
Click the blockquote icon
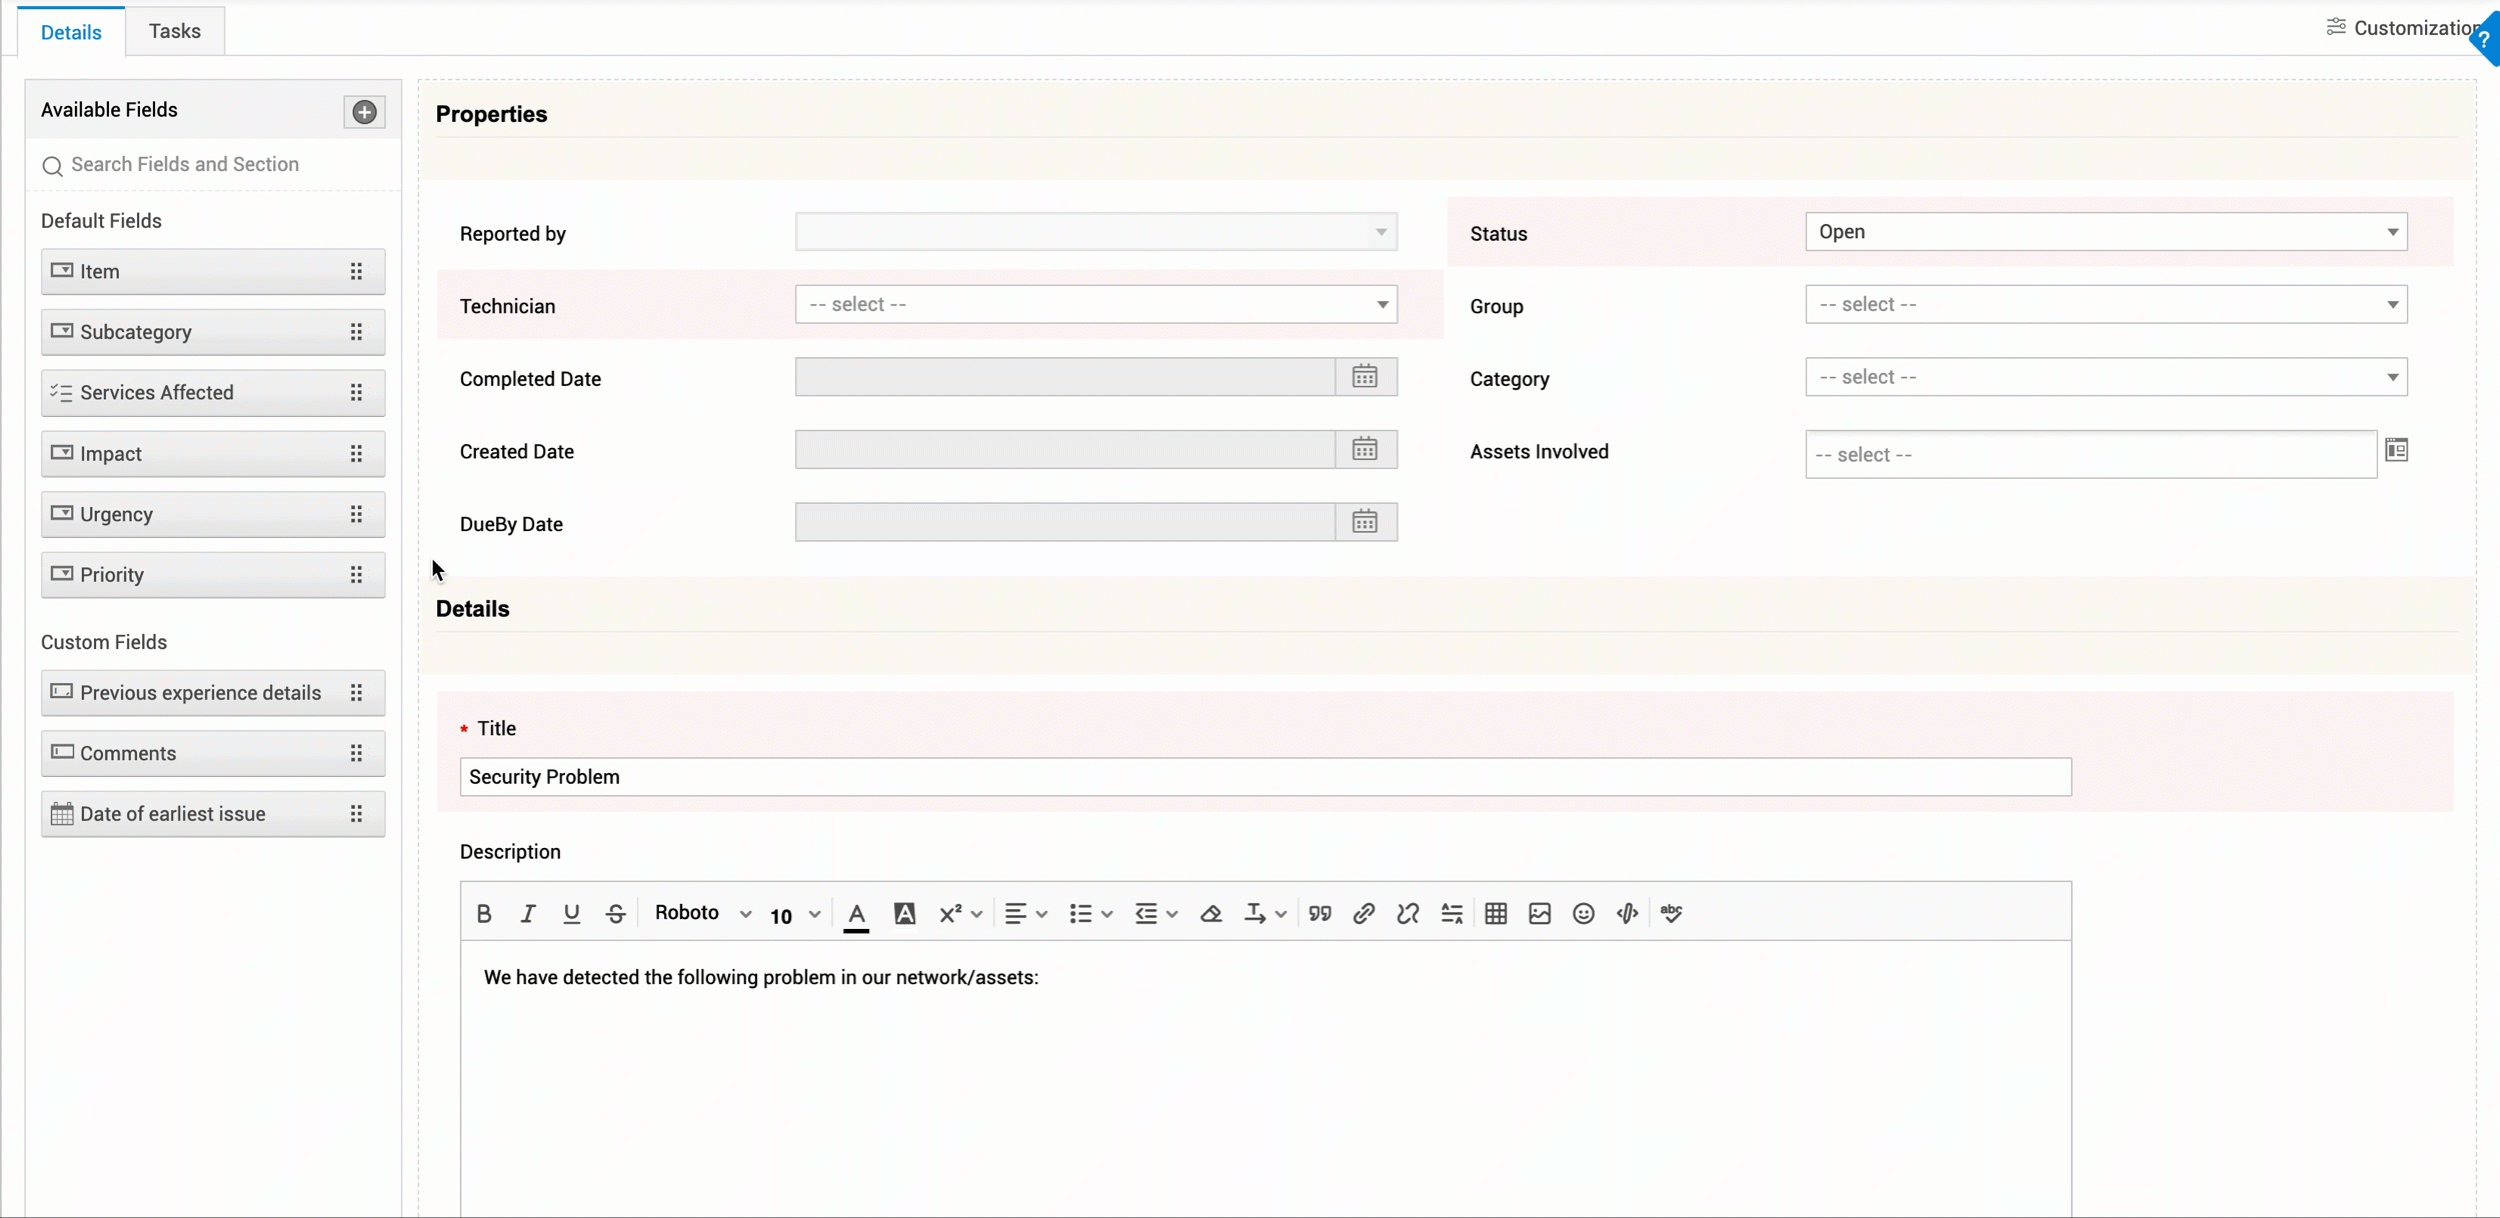(1320, 913)
